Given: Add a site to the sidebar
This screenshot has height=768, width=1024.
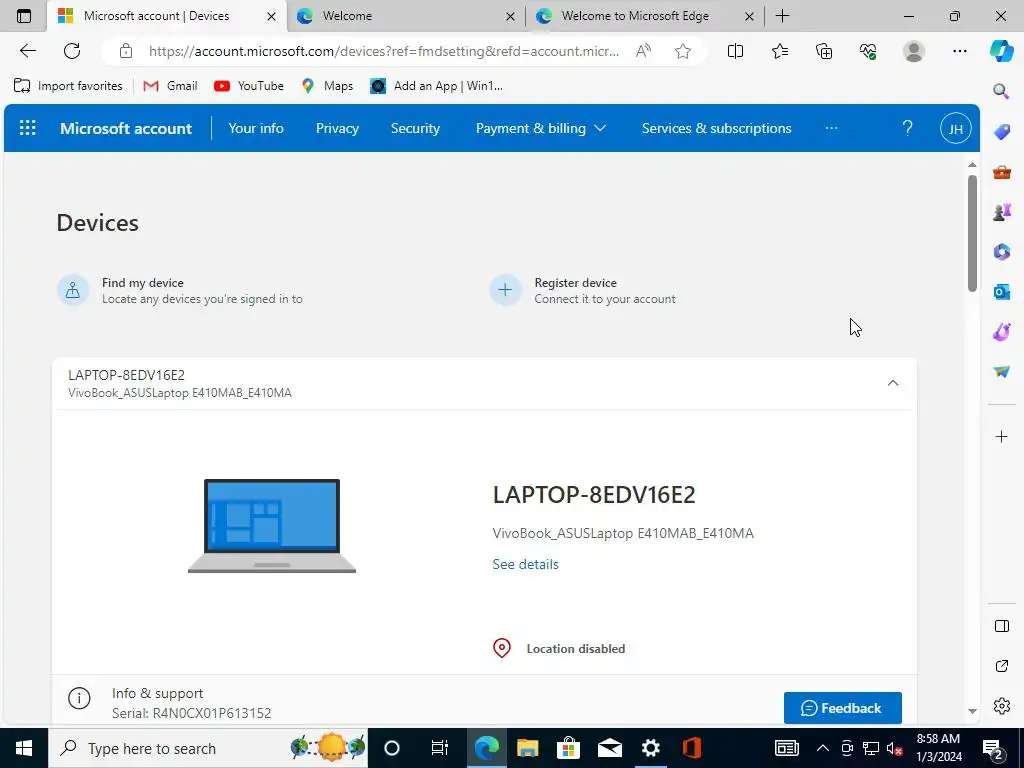Looking at the screenshot, I should click(1001, 436).
